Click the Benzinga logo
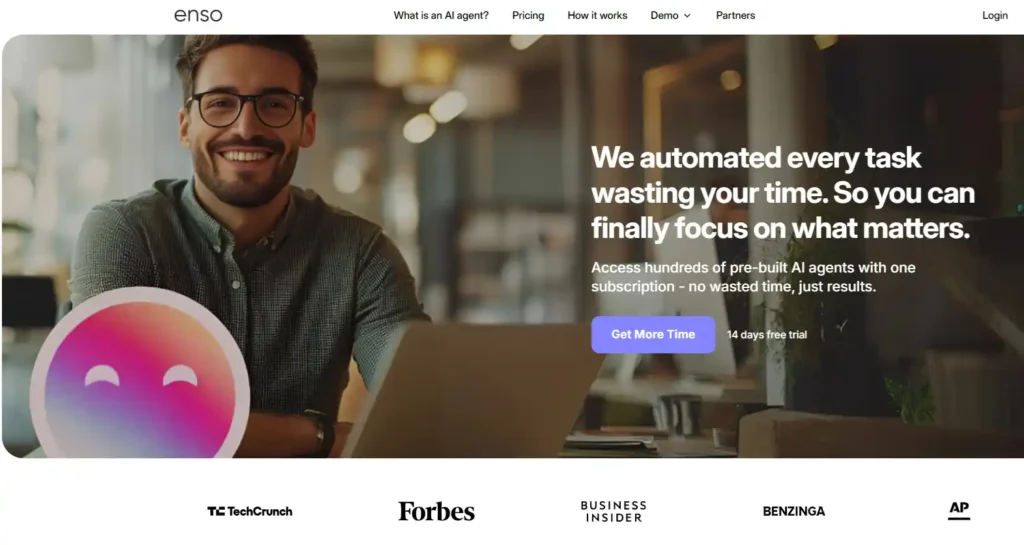The height and width of the screenshot is (545, 1024). pyautogui.click(x=793, y=511)
